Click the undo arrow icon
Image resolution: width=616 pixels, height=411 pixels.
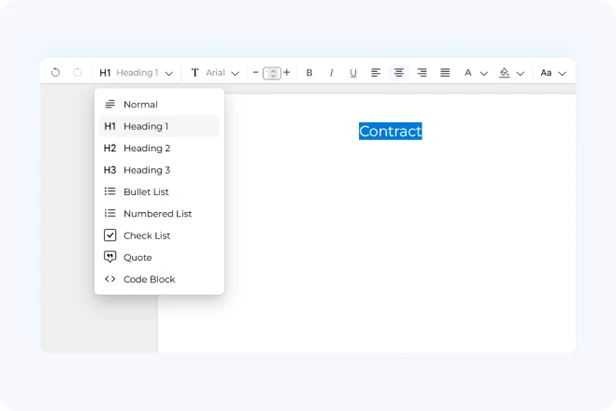point(55,73)
